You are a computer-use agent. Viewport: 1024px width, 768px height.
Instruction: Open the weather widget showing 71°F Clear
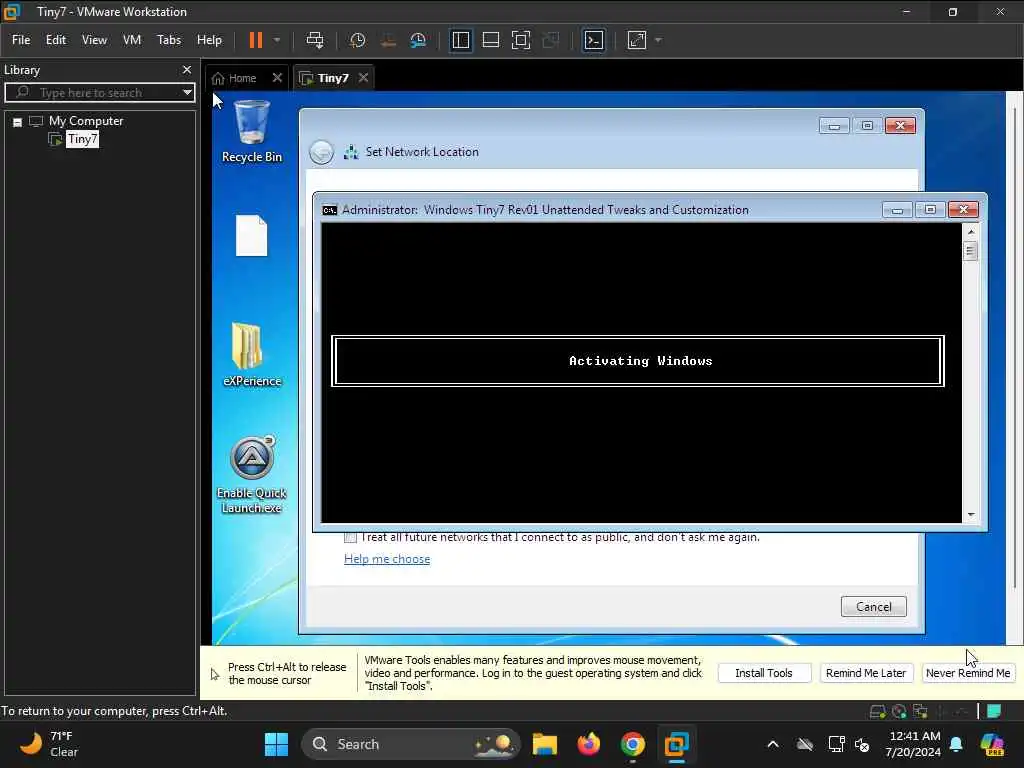coord(49,744)
